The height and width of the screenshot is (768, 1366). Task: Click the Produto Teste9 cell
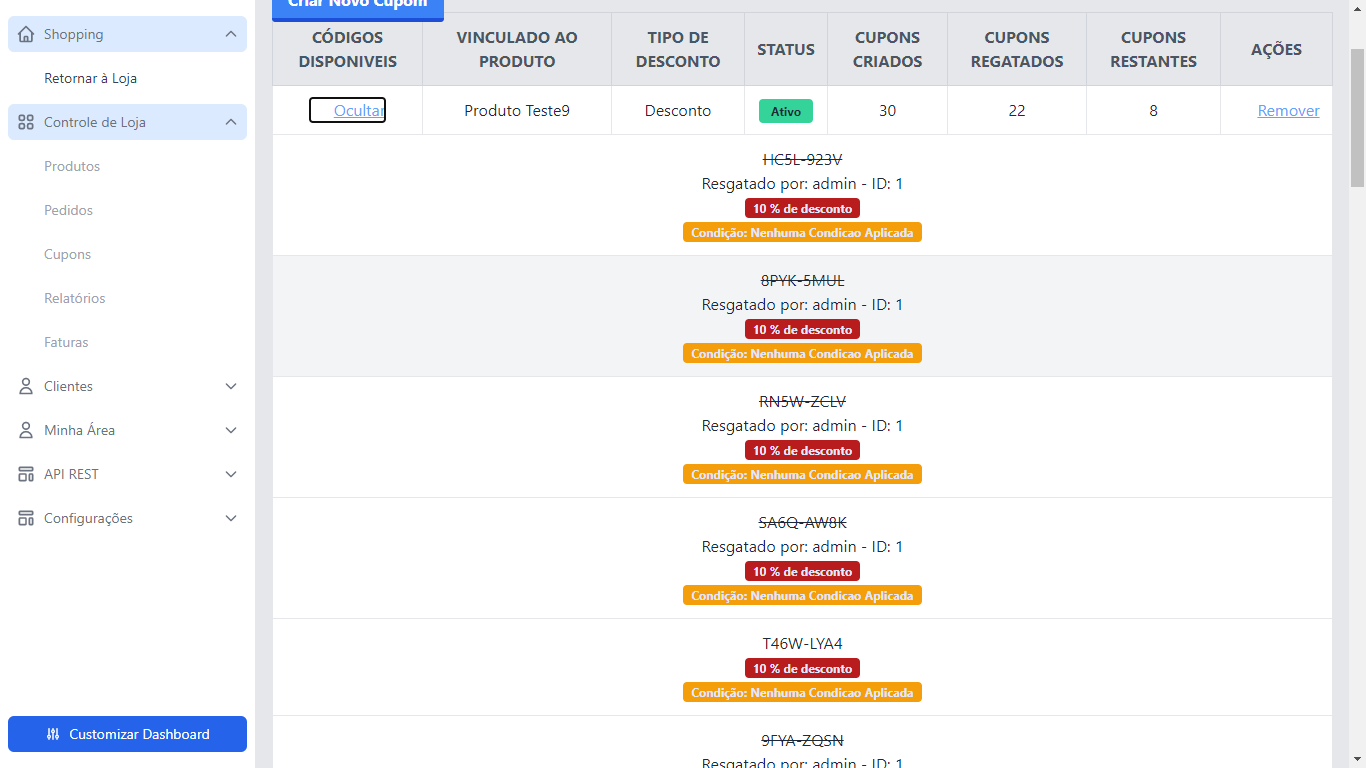pyautogui.click(x=517, y=110)
